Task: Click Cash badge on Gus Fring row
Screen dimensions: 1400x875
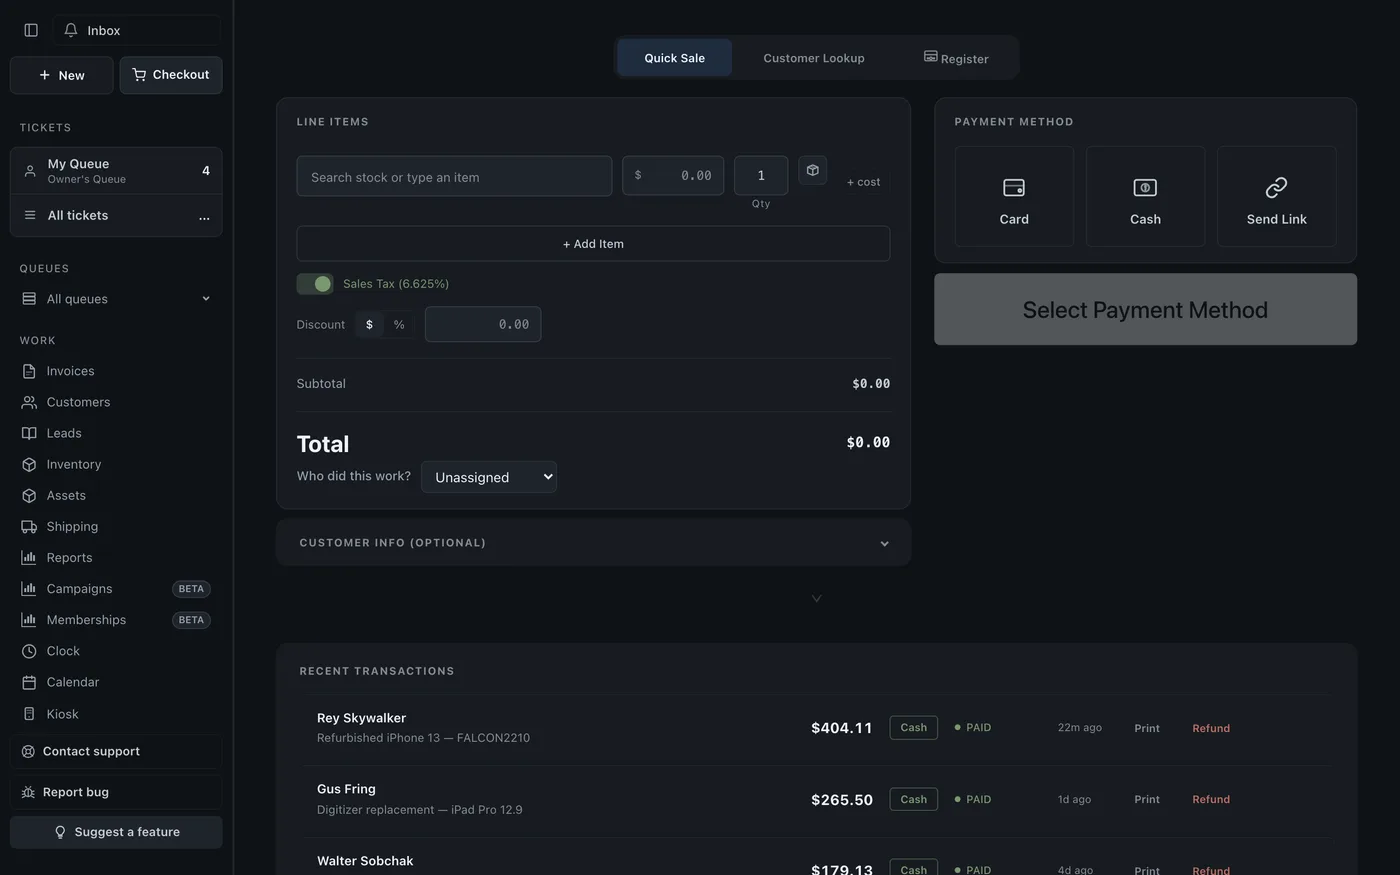Action: click(914, 799)
